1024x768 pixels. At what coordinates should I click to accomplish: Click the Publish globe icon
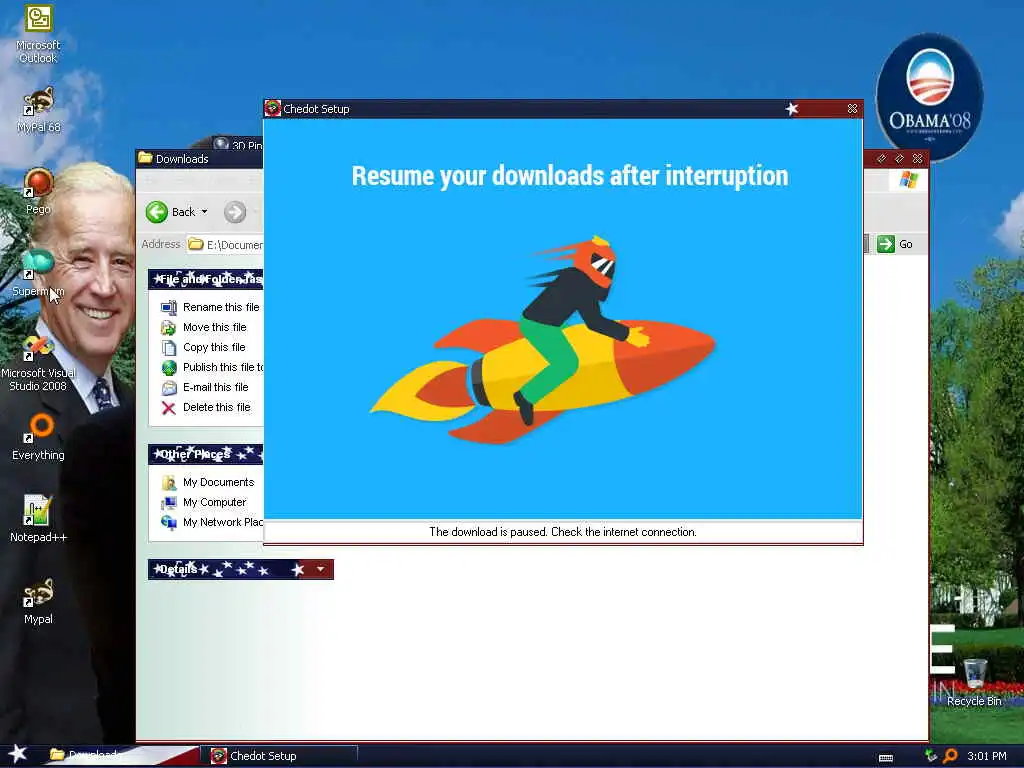tap(168, 368)
